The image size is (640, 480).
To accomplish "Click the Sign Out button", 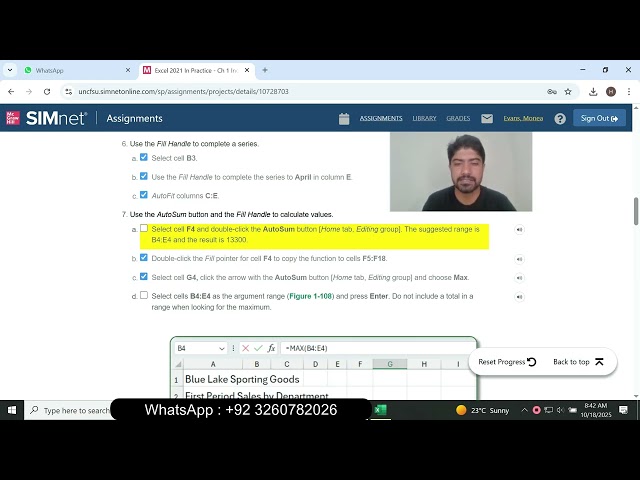I will [x=599, y=118].
